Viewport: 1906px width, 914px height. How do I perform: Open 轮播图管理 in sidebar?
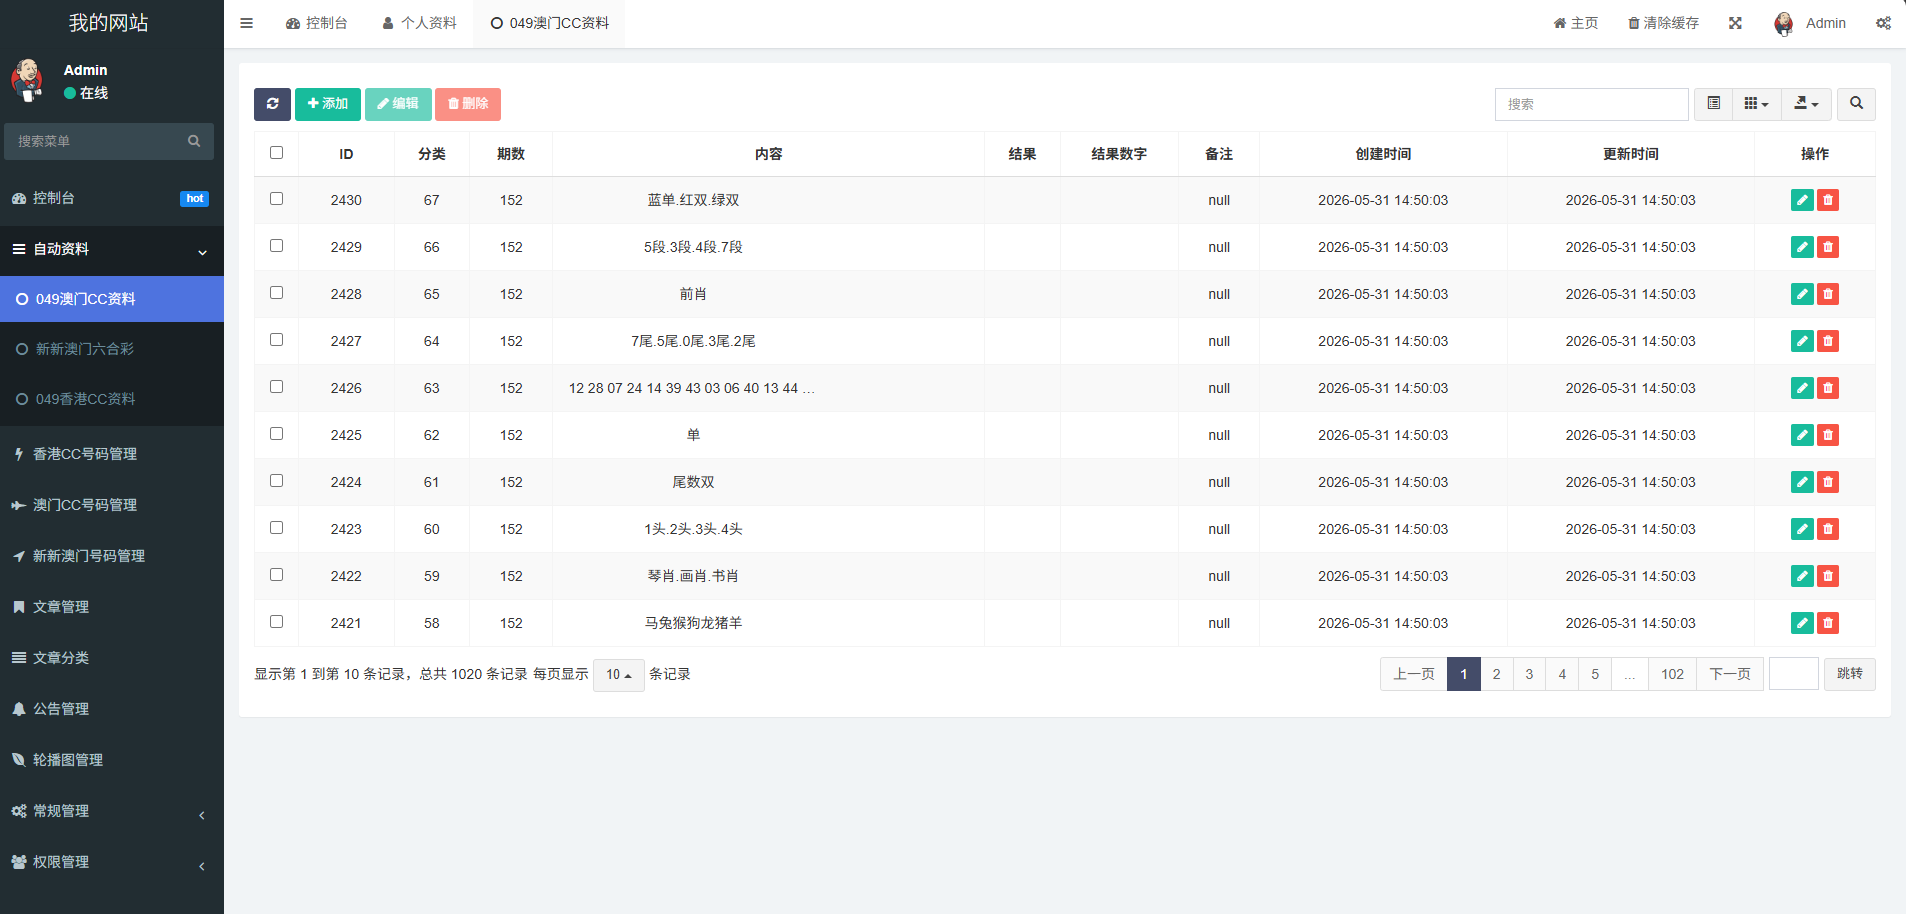(112, 760)
